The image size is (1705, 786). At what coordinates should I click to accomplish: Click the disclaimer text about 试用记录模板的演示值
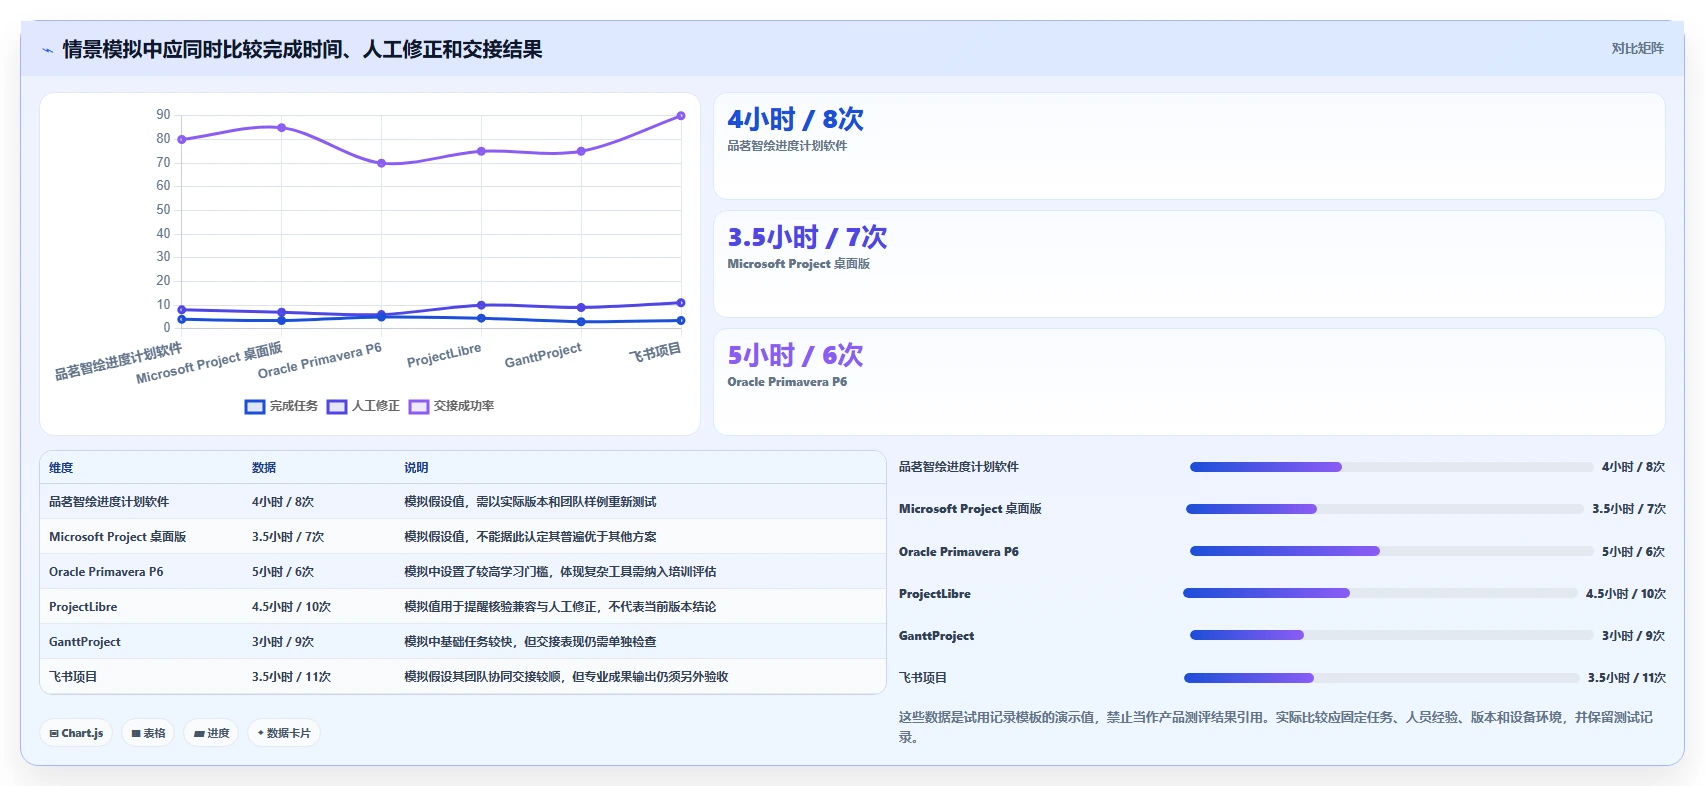pyautogui.click(x=1275, y=727)
